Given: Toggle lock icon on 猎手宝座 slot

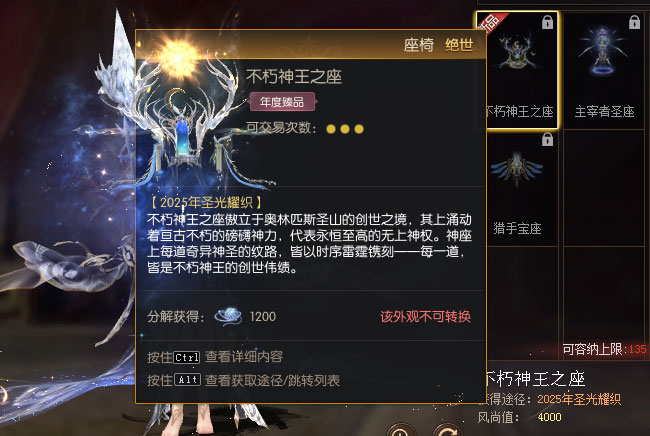Looking at the screenshot, I should click(547, 139).
